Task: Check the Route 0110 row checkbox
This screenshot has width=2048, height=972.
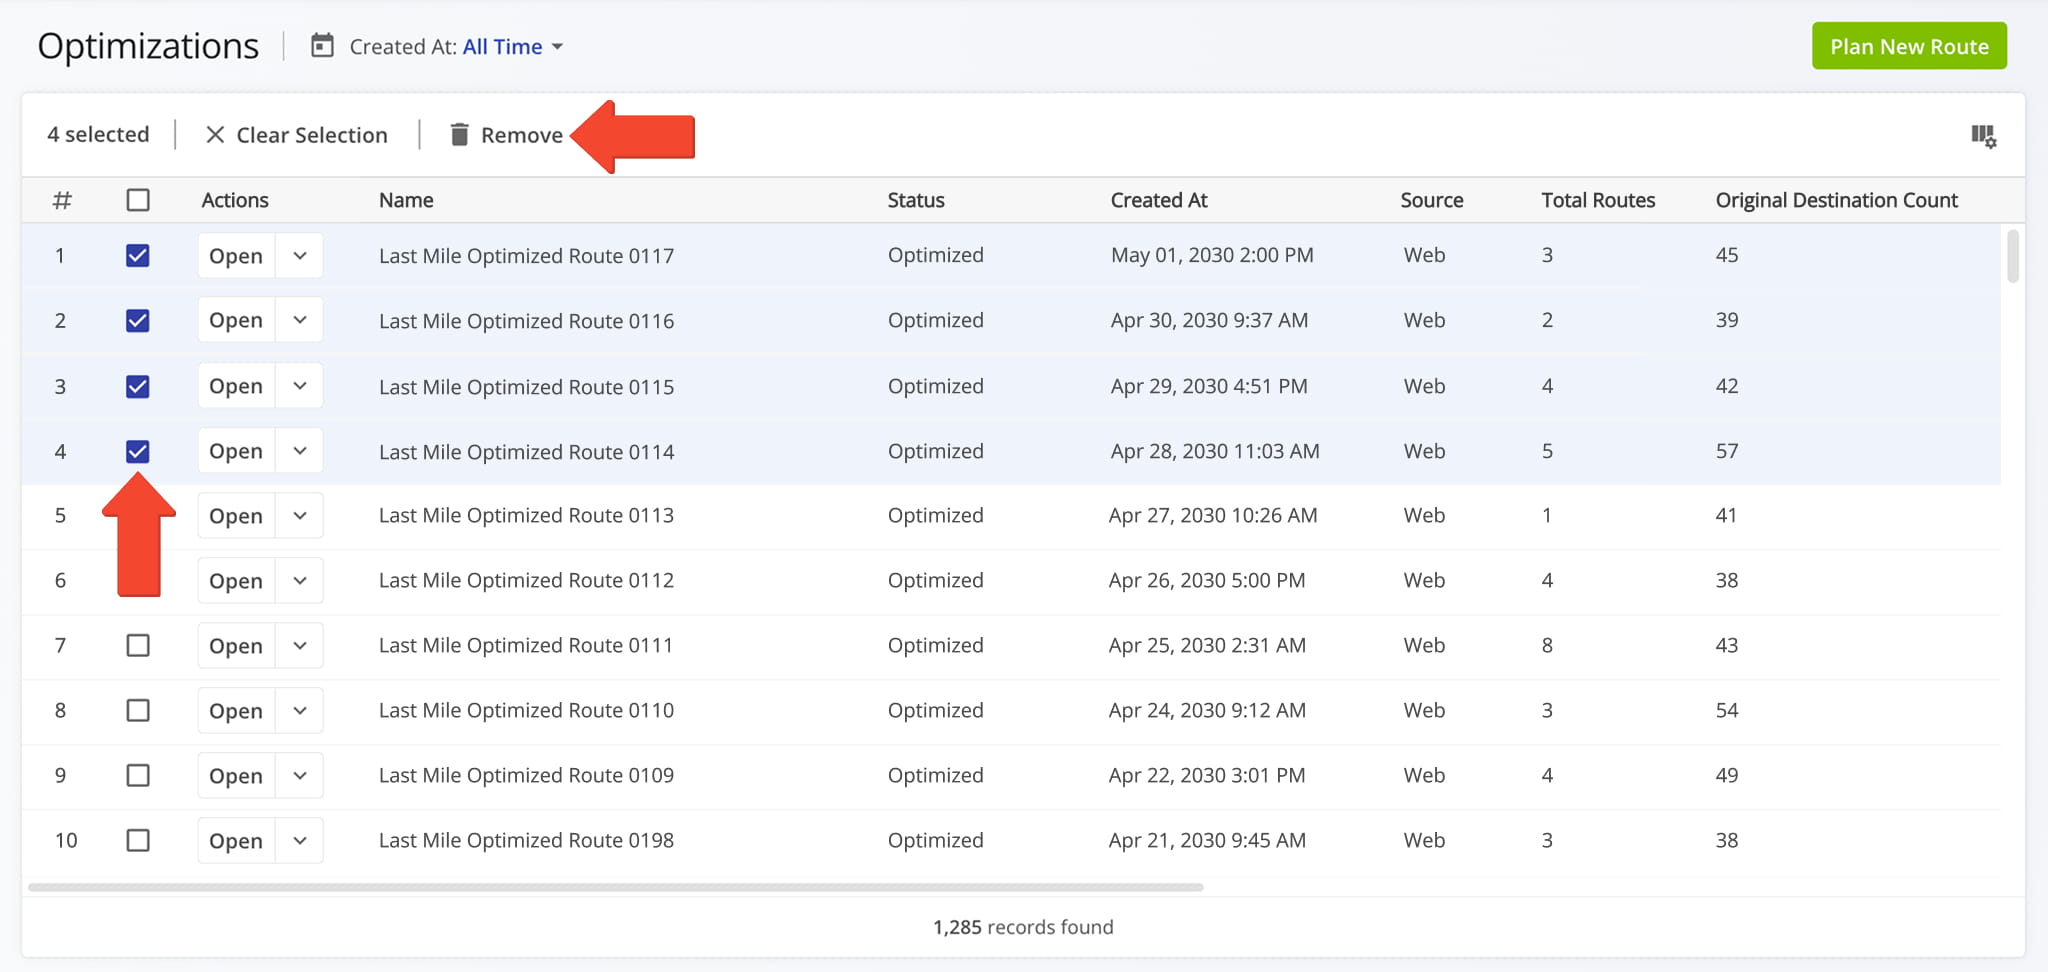Action: 138,711
